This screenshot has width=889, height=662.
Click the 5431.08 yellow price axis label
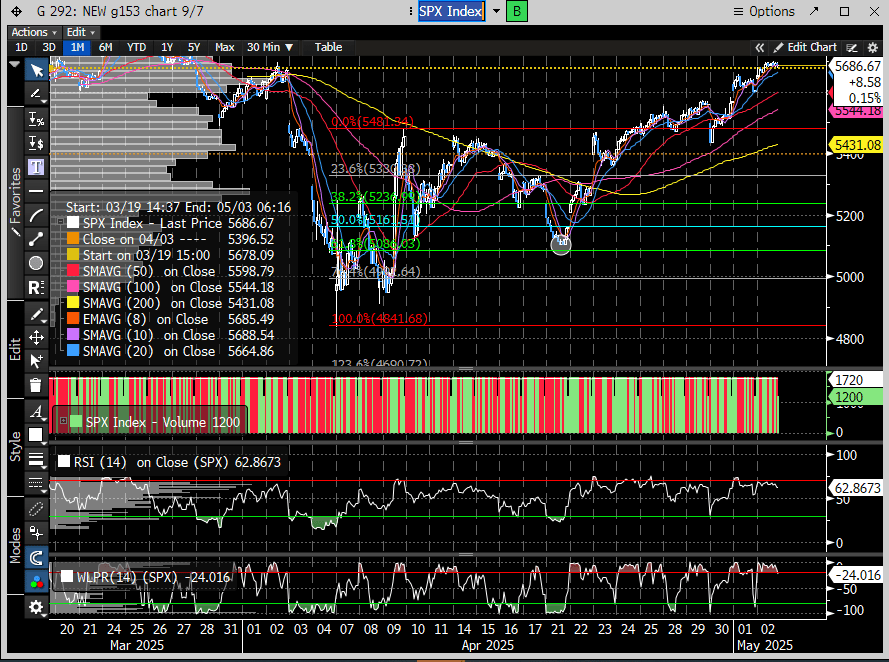pos(857,145)
